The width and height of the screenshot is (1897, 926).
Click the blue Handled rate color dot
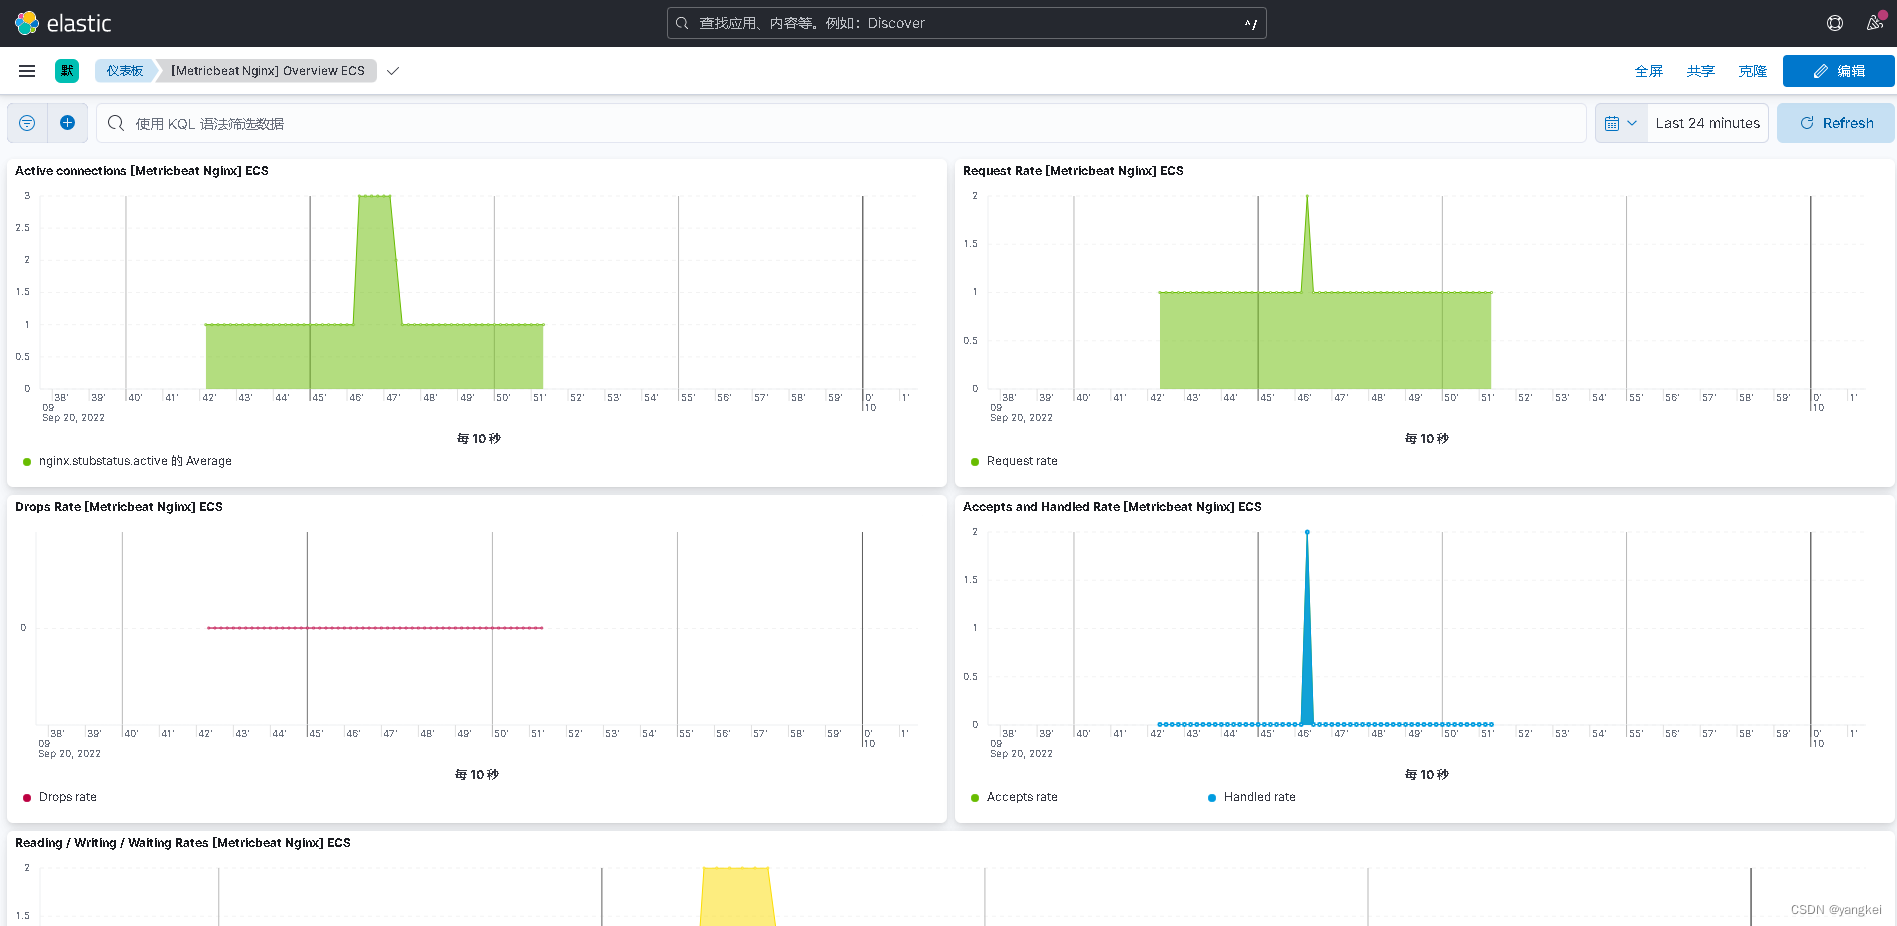tap(1212, 798)
